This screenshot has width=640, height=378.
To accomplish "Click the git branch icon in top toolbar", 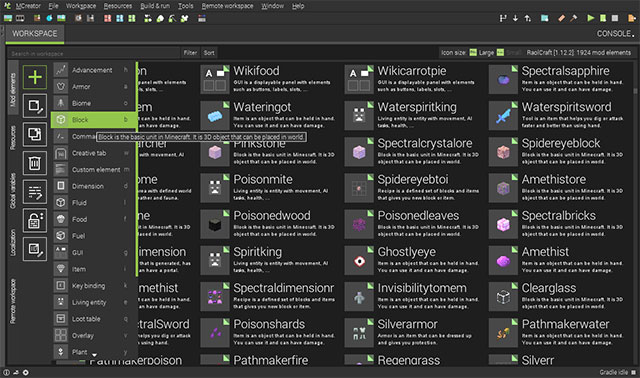I will 503,18.
